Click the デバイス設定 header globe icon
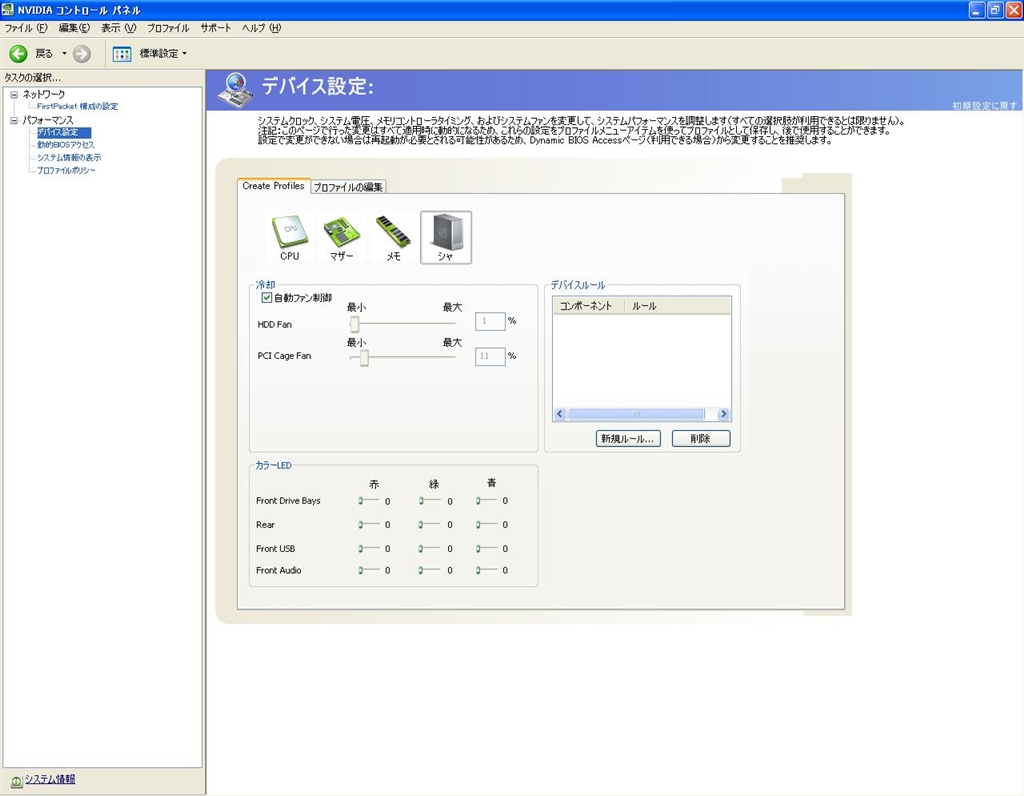This screenshot has width=1024, height=796. click(234, 90)
